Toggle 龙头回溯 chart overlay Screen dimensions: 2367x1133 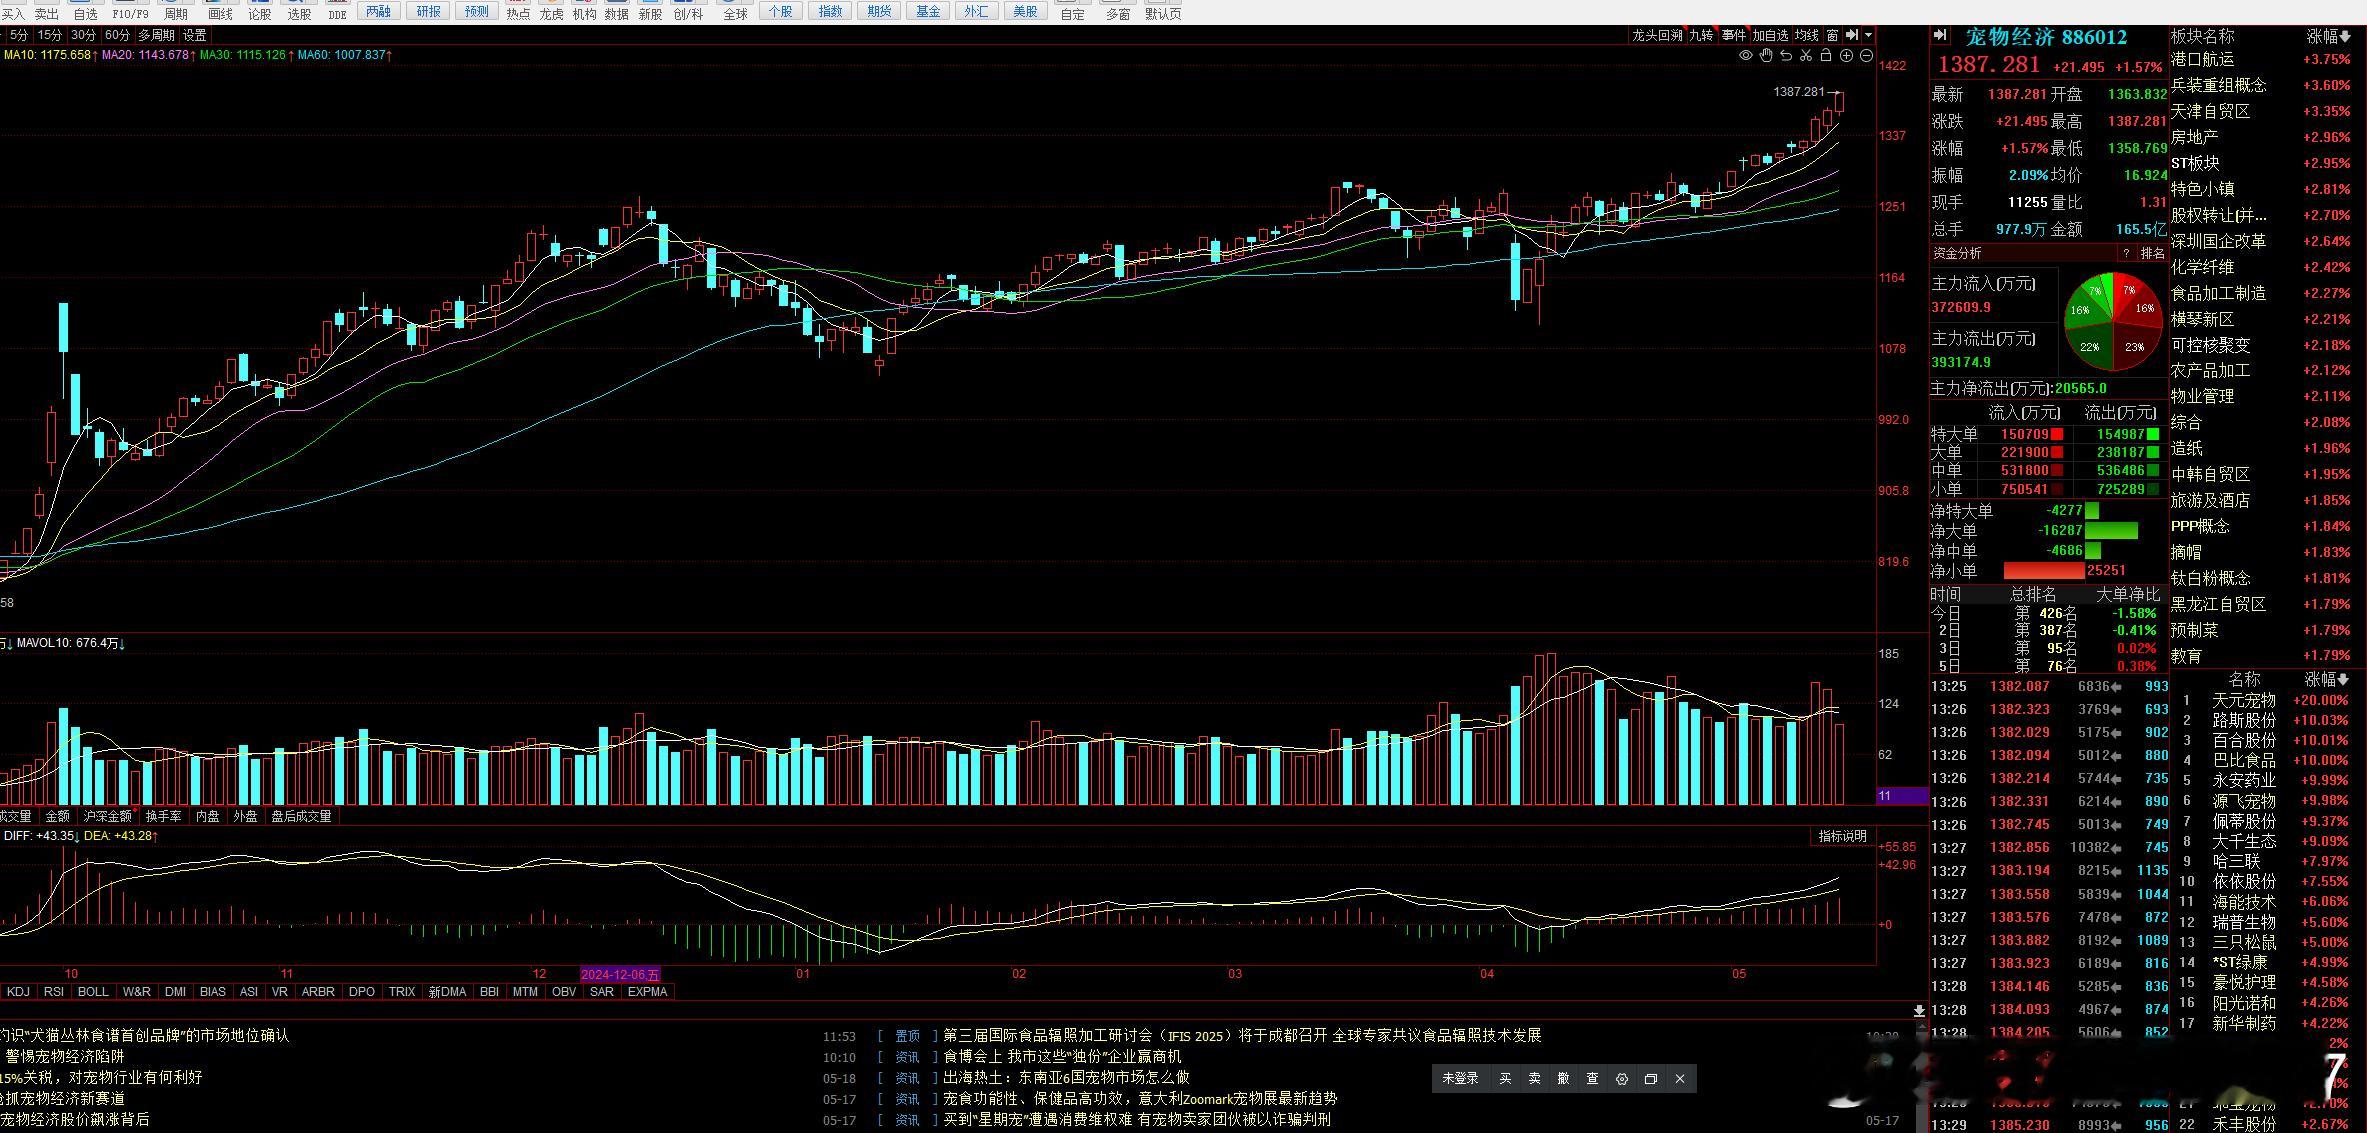[1658, 35]
